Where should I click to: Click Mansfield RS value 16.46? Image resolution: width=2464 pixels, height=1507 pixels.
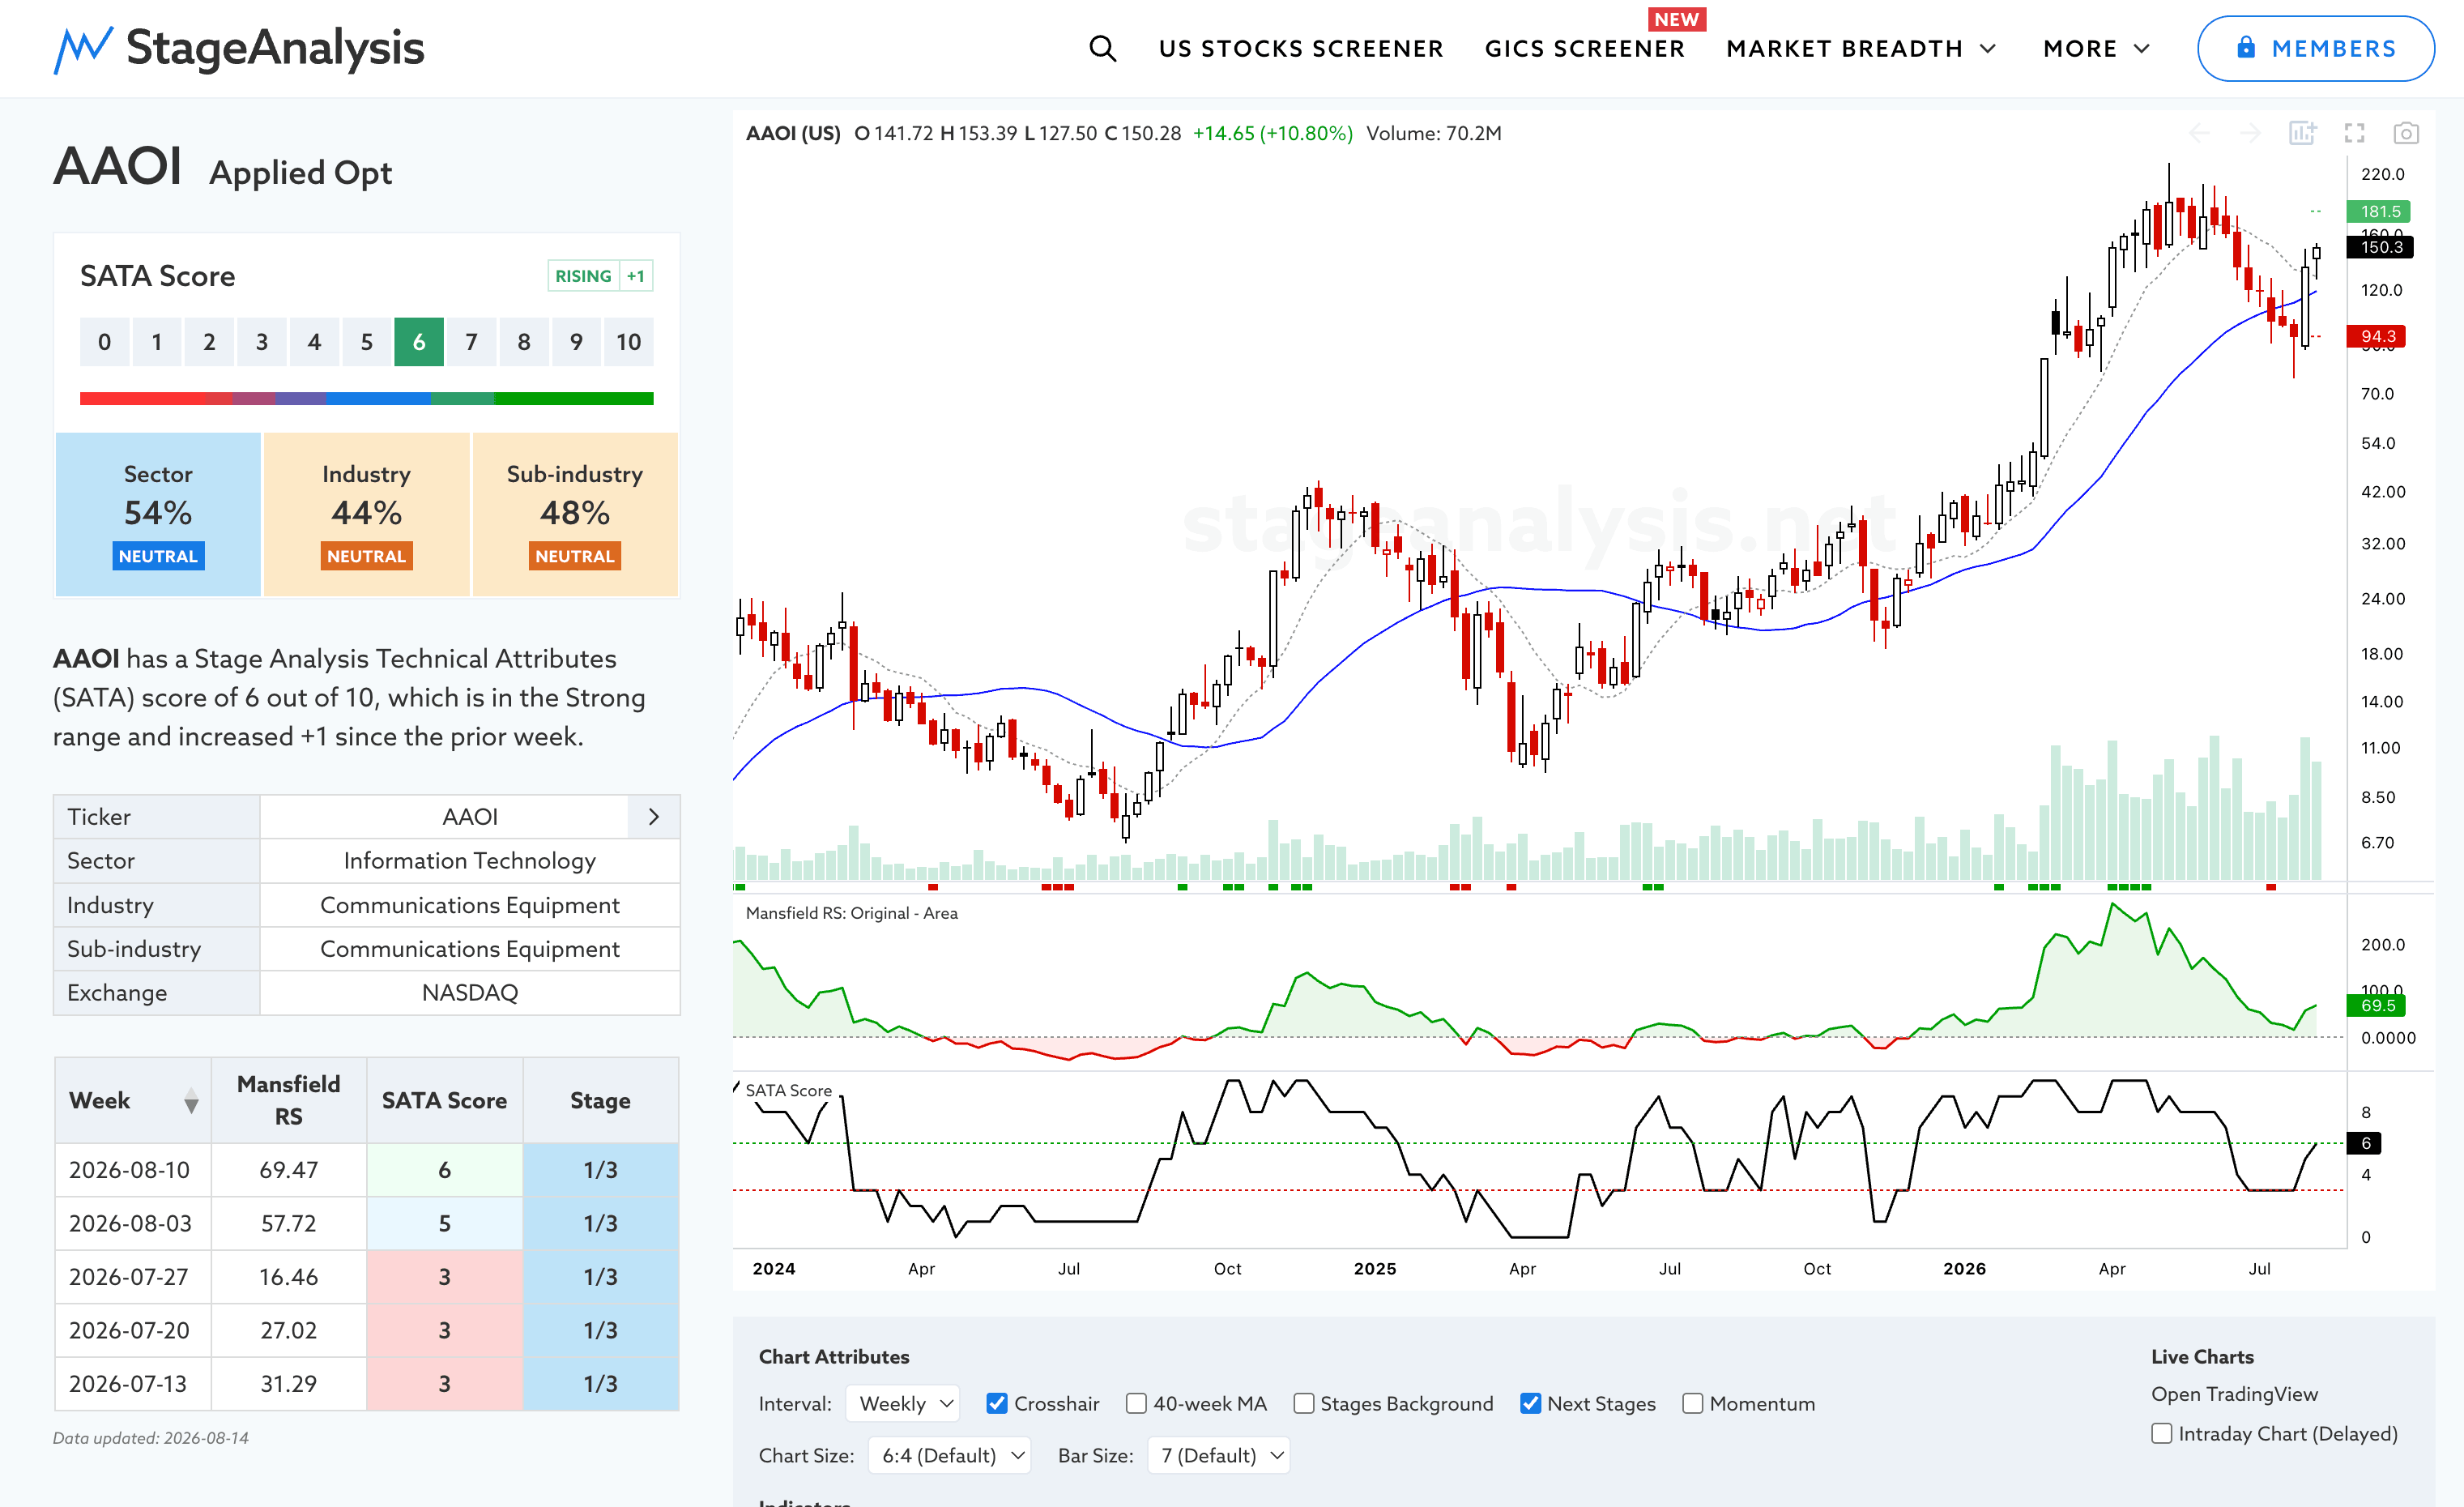[x=289, y=1277]
